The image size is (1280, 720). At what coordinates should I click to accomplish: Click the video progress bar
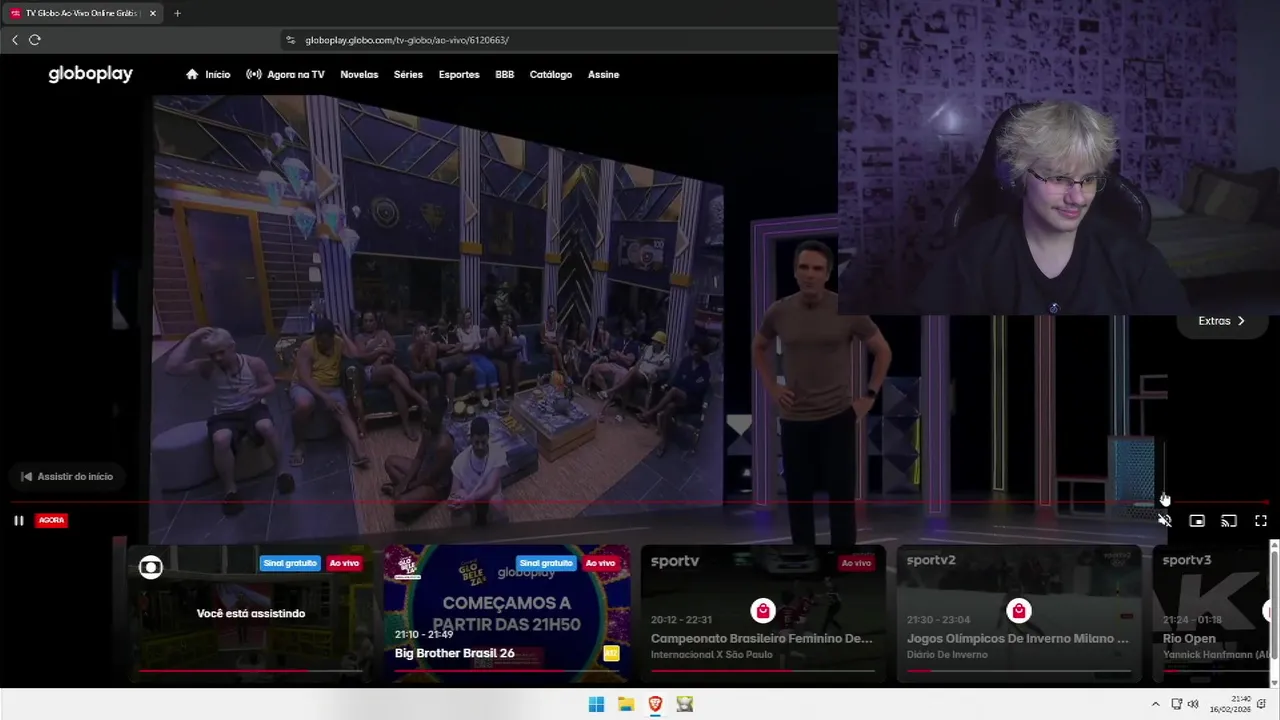pyautogui.click(x=640, y=502)
